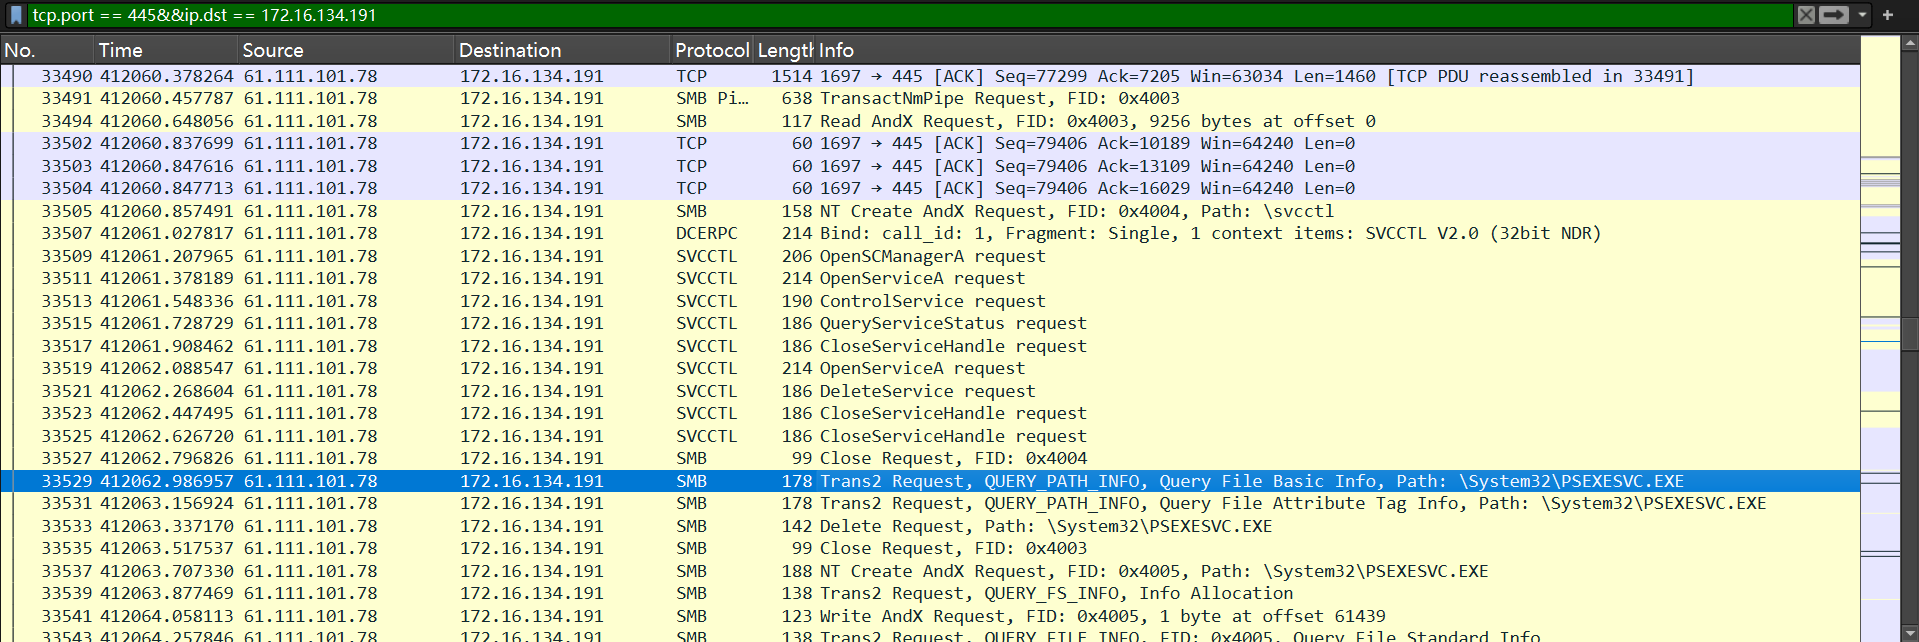Sort by the Source column header

345,50
